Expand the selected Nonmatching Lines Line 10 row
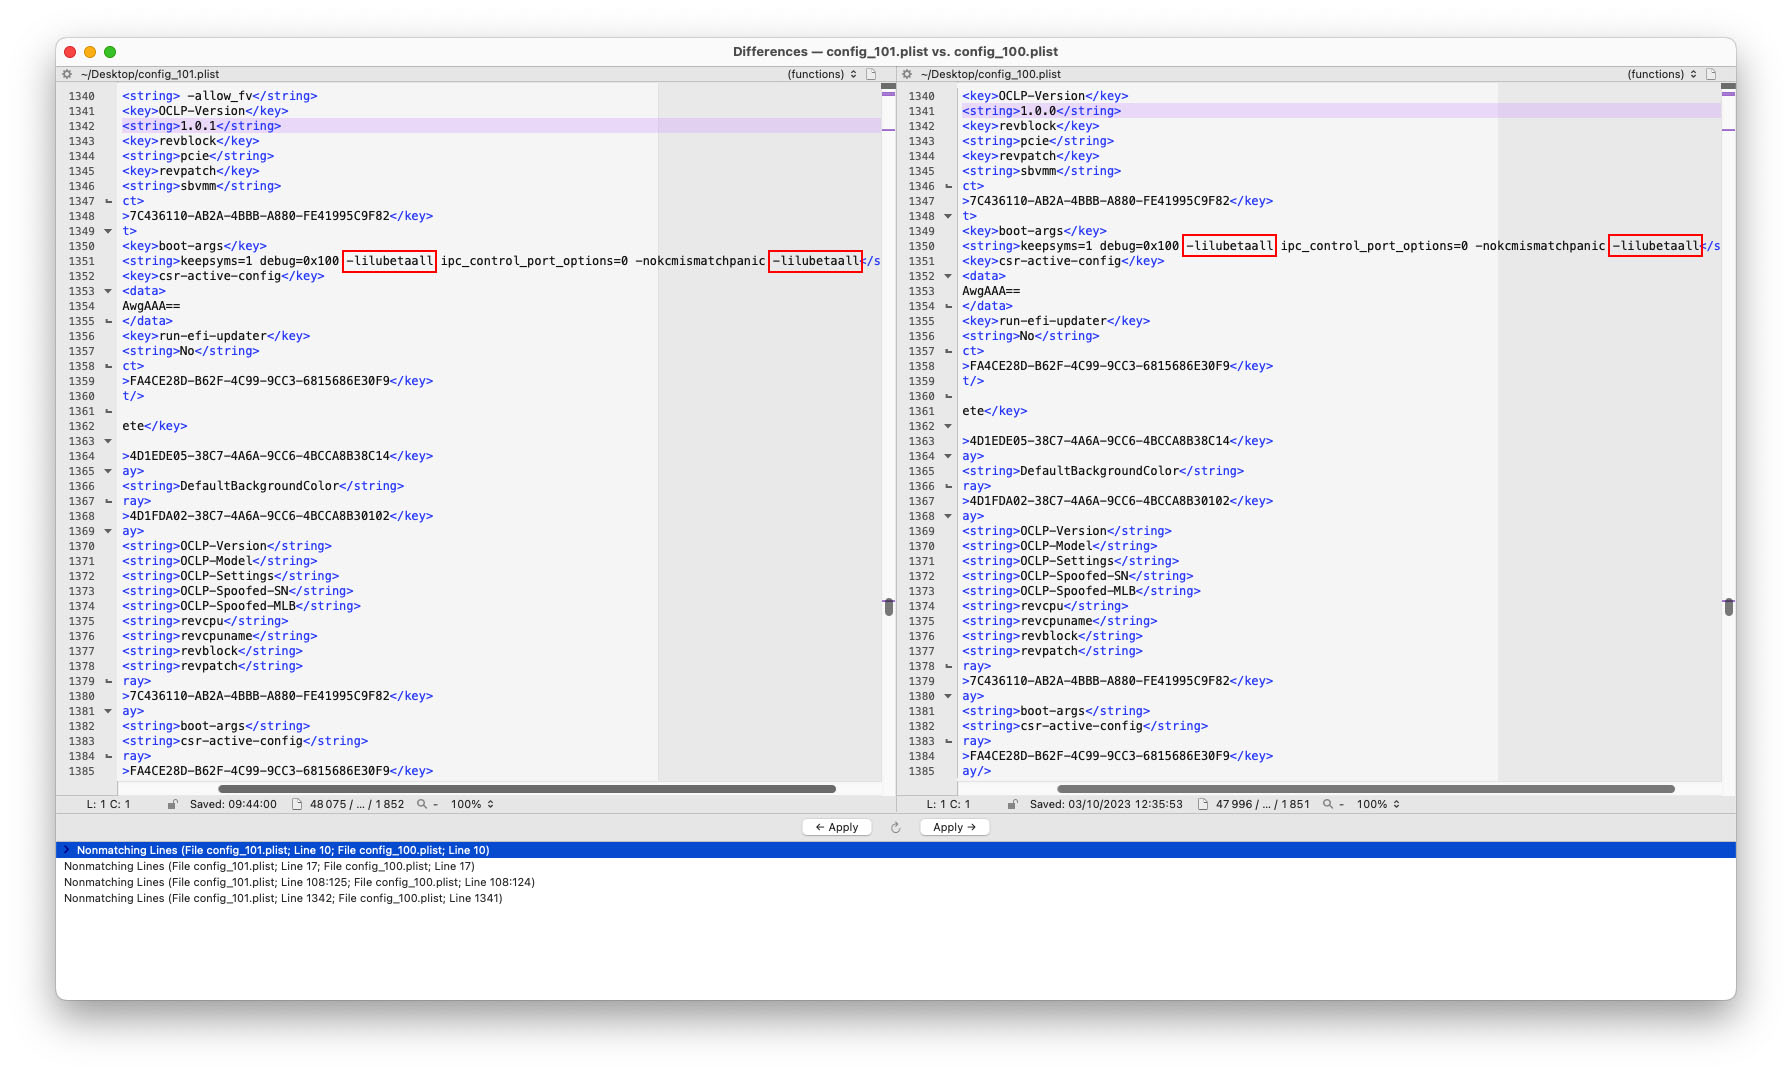Viewport: 1792px width, 1074px height. coord(67,850)
